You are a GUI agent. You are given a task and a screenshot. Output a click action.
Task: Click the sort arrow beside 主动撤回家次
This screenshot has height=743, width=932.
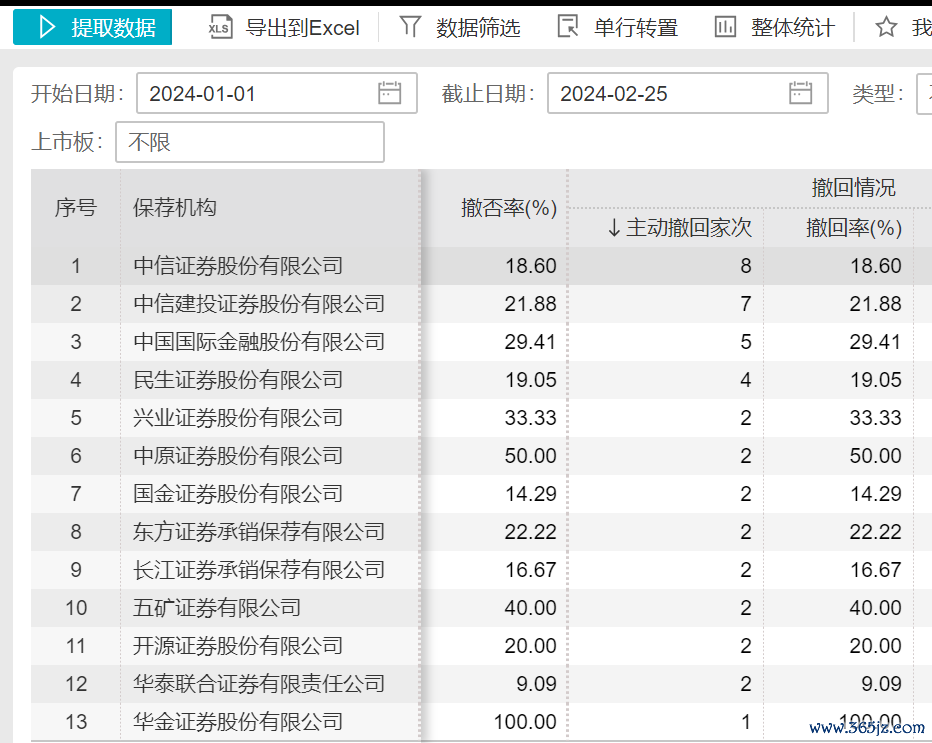pos(614,228)
